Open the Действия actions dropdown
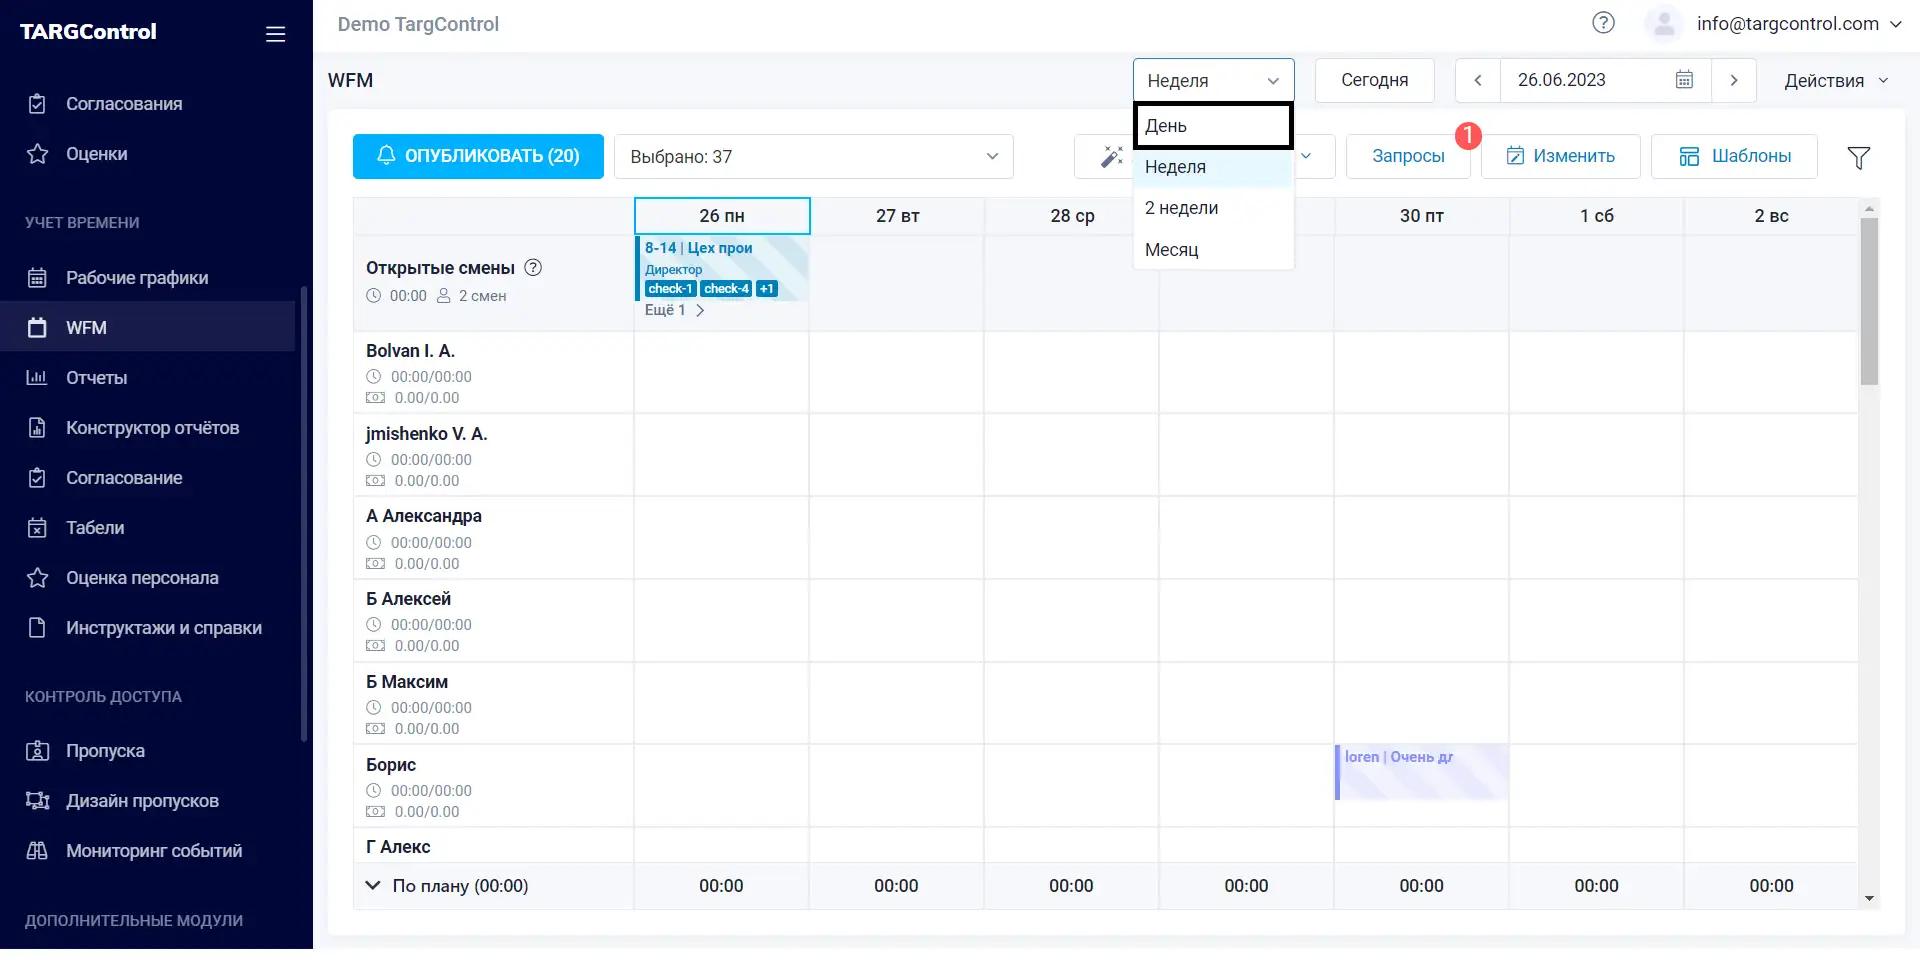Screen dimensions: 1920x959 [1836, 80]
